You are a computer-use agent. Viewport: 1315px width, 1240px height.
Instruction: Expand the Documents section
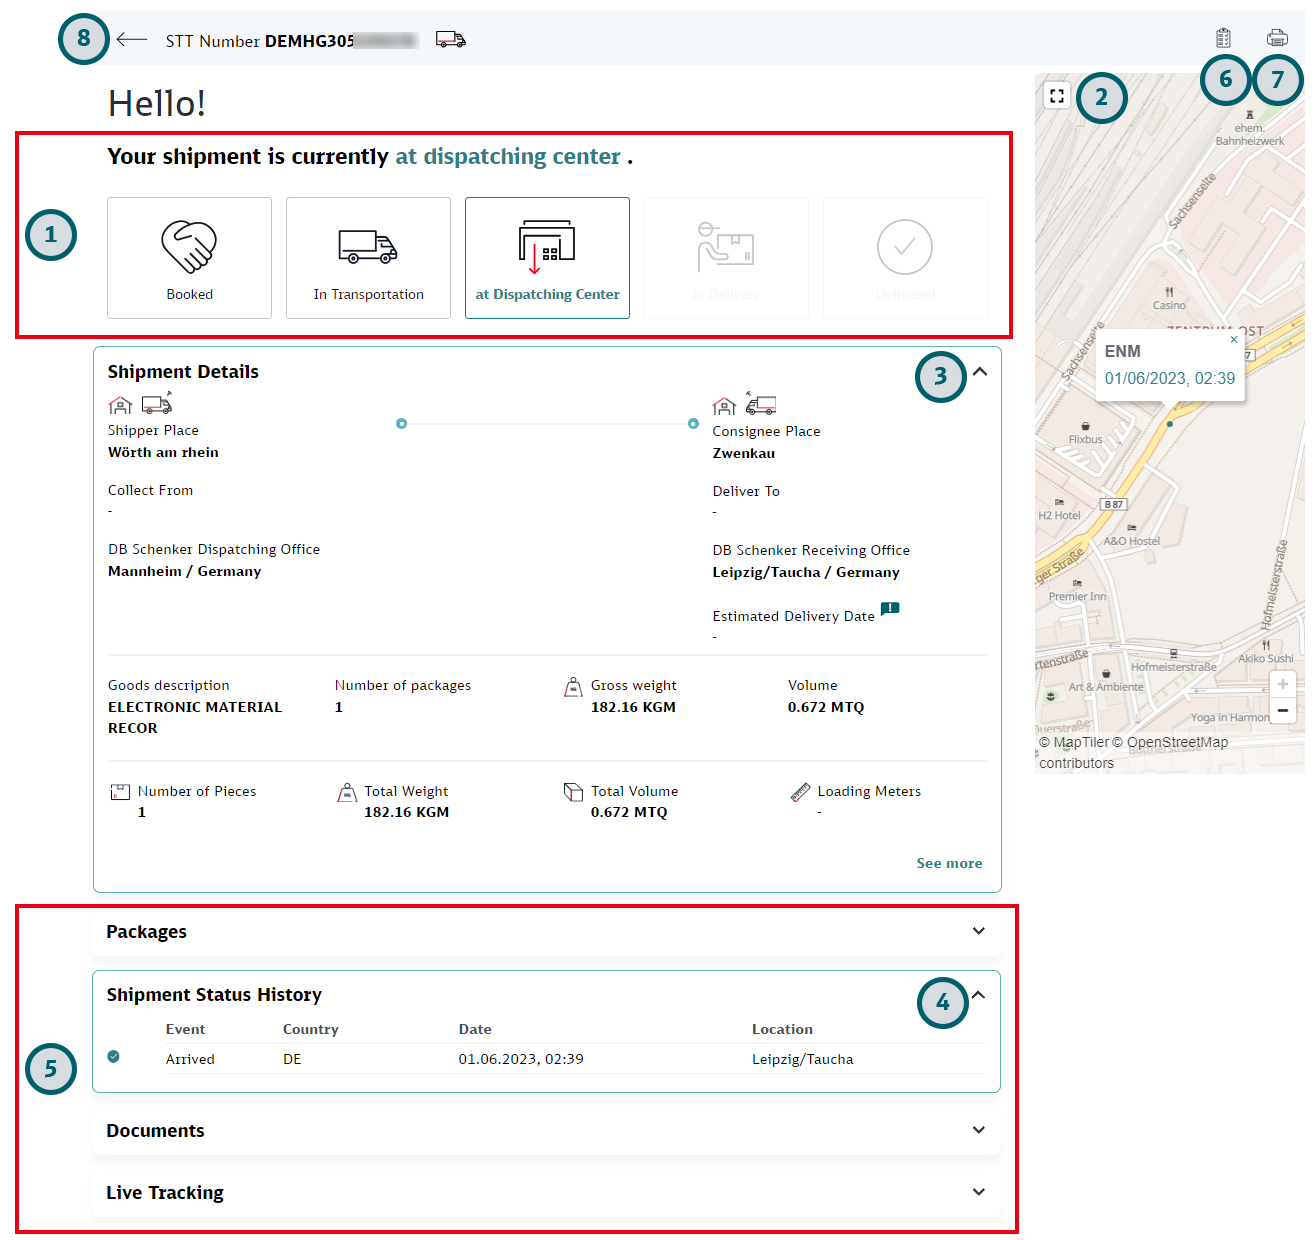pos(978,1130)
